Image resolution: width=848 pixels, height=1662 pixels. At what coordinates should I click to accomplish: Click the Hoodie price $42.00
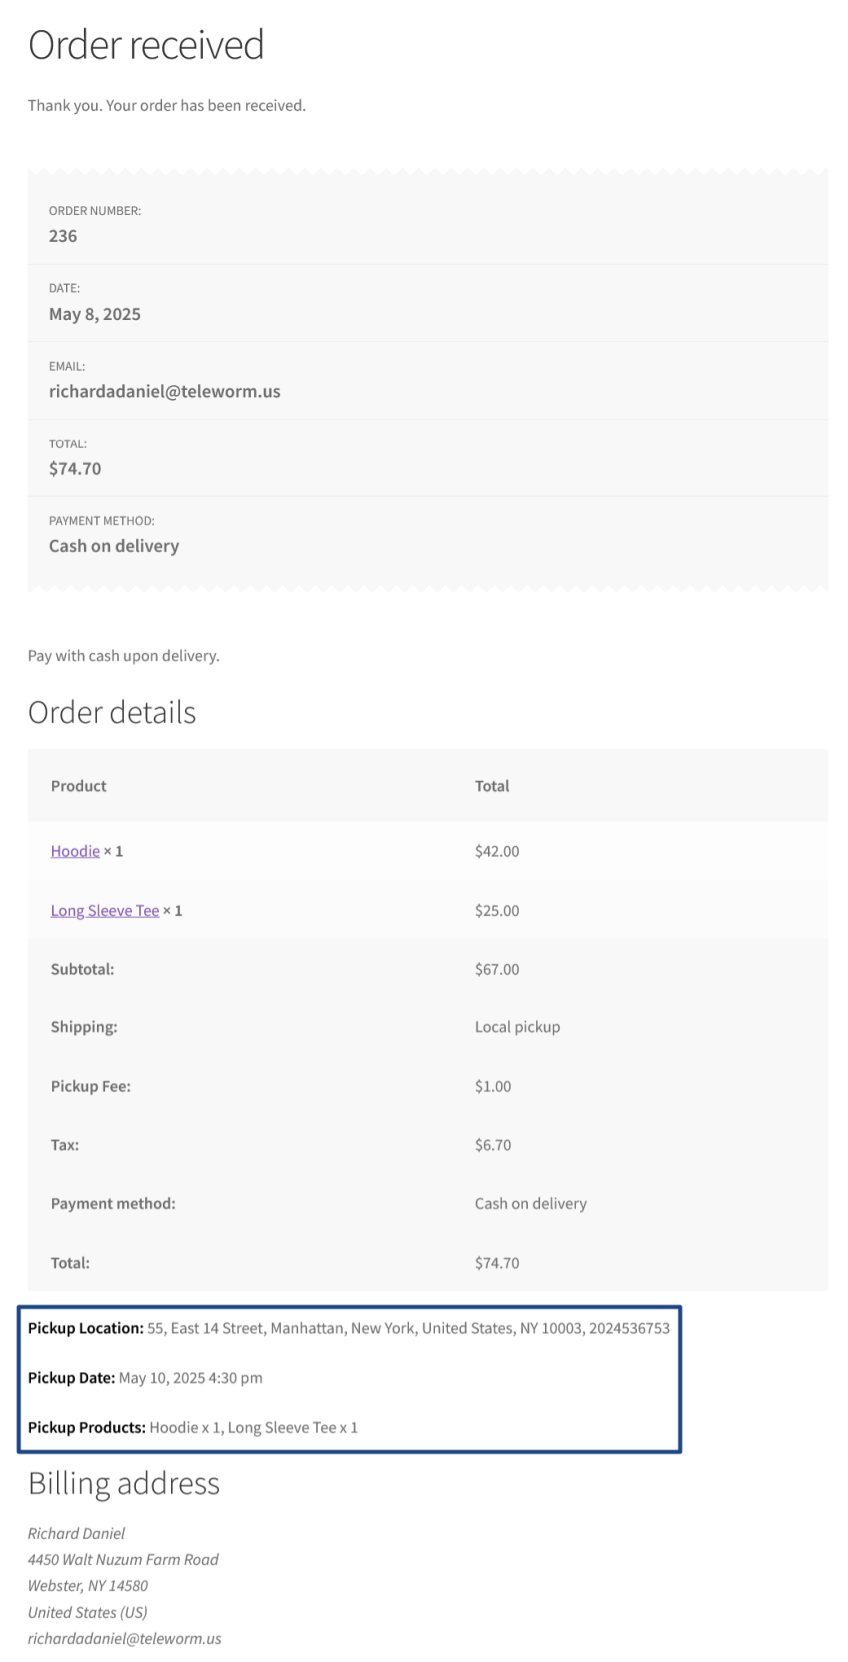(x=497, y=851)
